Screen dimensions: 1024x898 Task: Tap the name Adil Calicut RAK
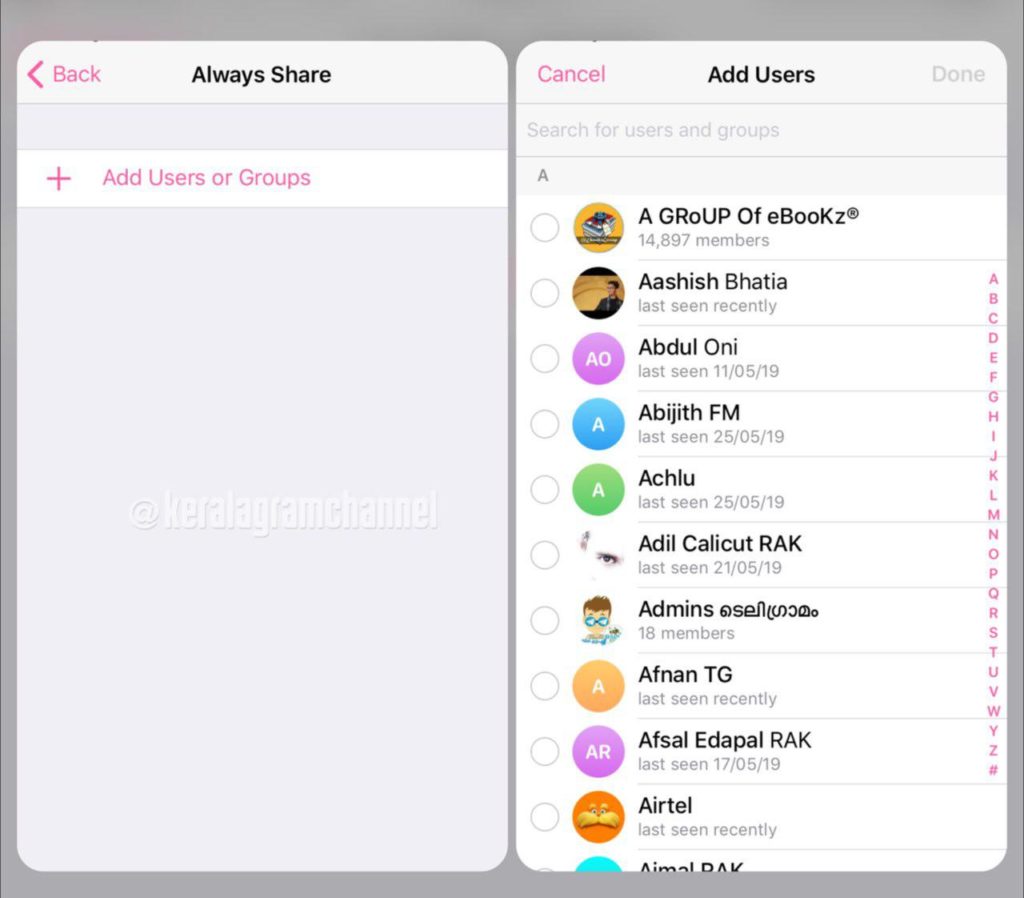point(720,543)
